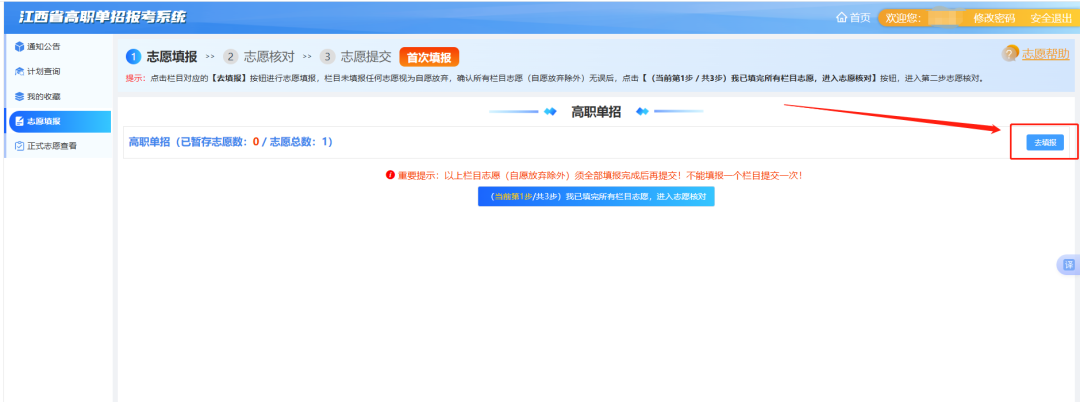
Task: Click the 志愿填报 edit icon in sidebar
Action: click(19, 122)
